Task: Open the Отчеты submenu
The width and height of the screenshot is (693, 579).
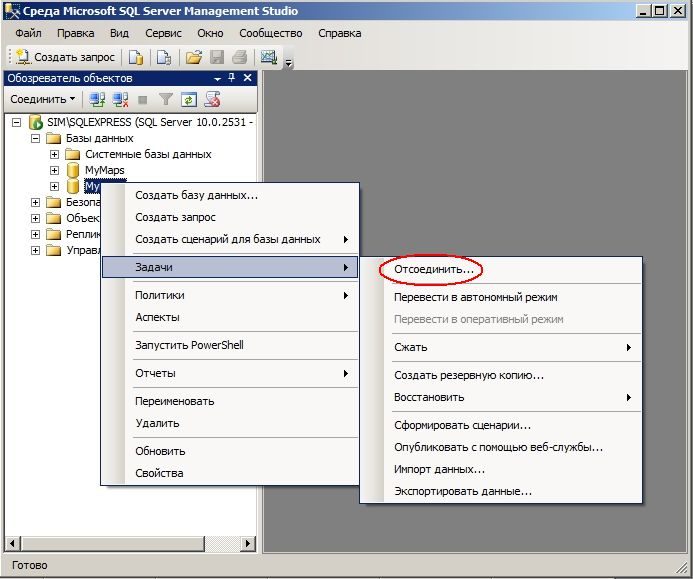Action: (230, 373)
